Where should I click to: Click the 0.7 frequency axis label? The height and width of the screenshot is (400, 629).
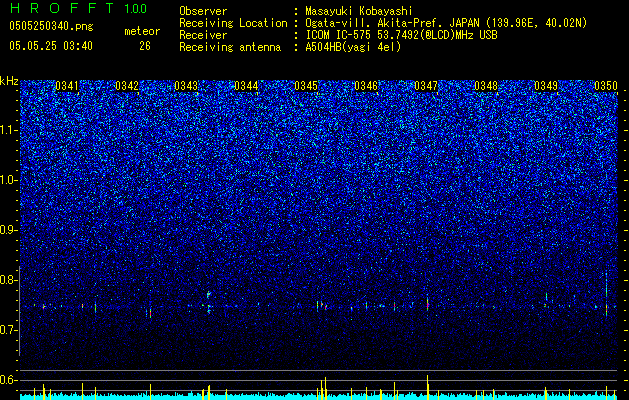click(9, 330)
